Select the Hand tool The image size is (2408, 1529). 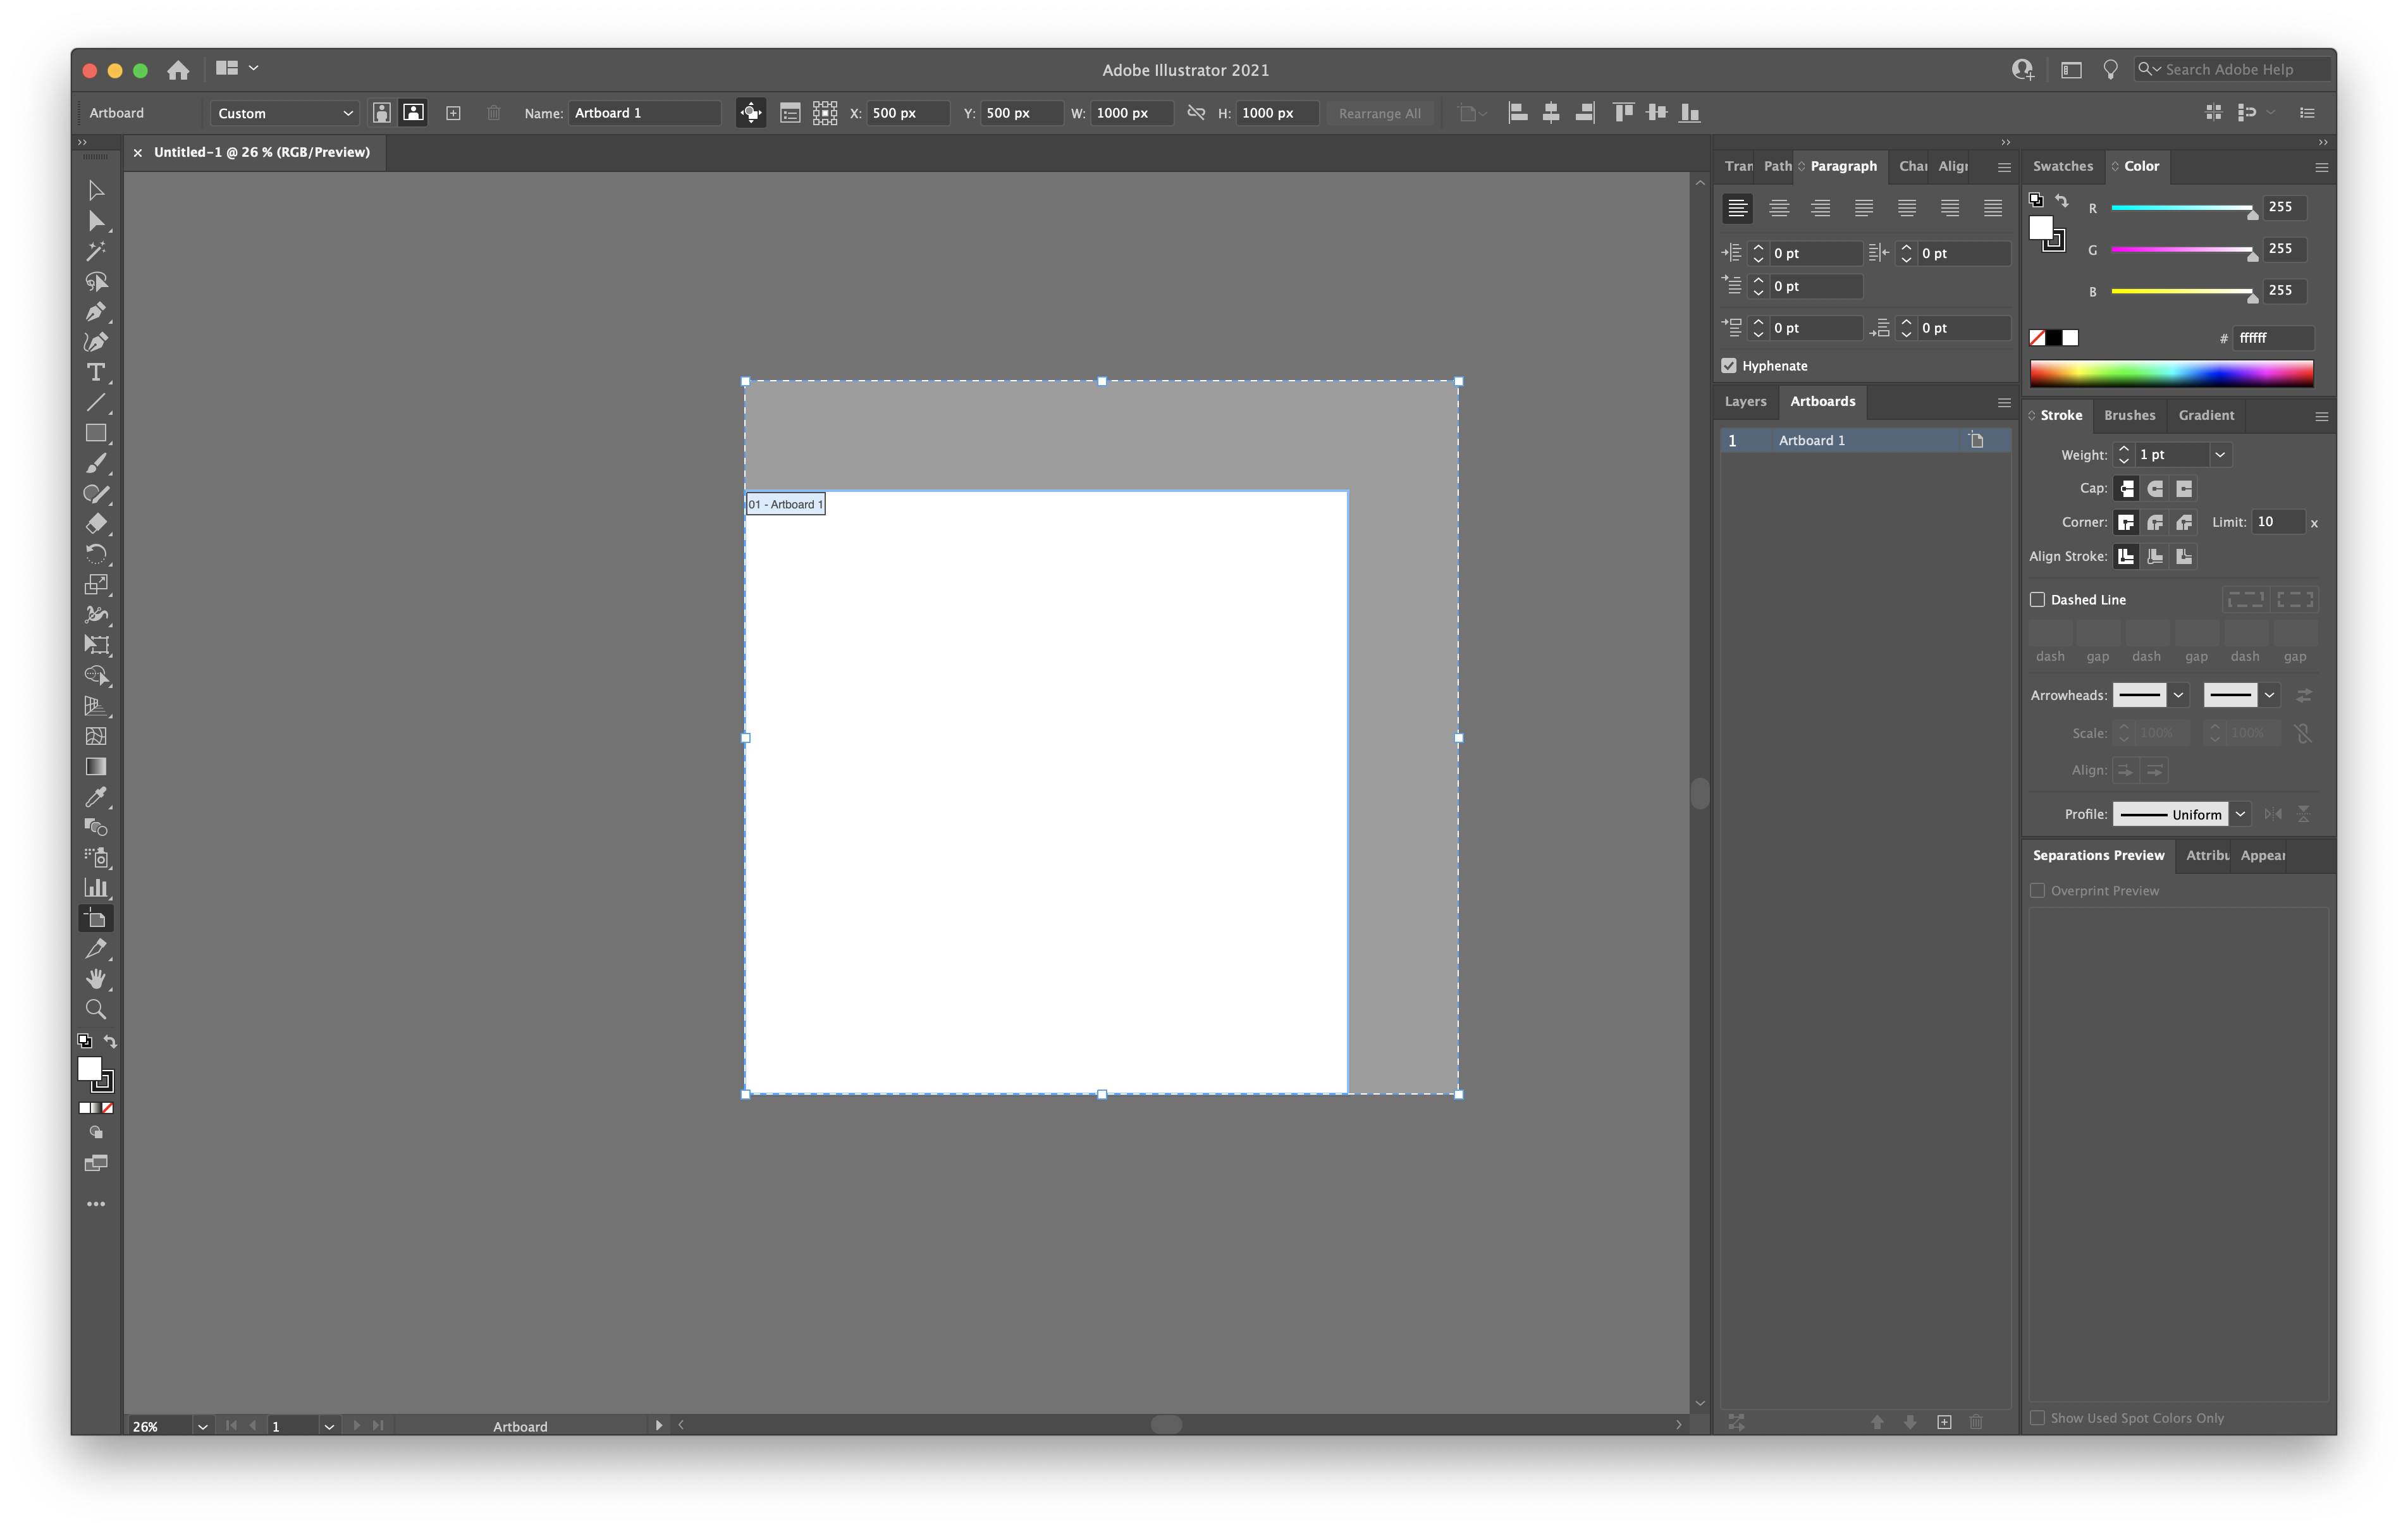point(96,979)
